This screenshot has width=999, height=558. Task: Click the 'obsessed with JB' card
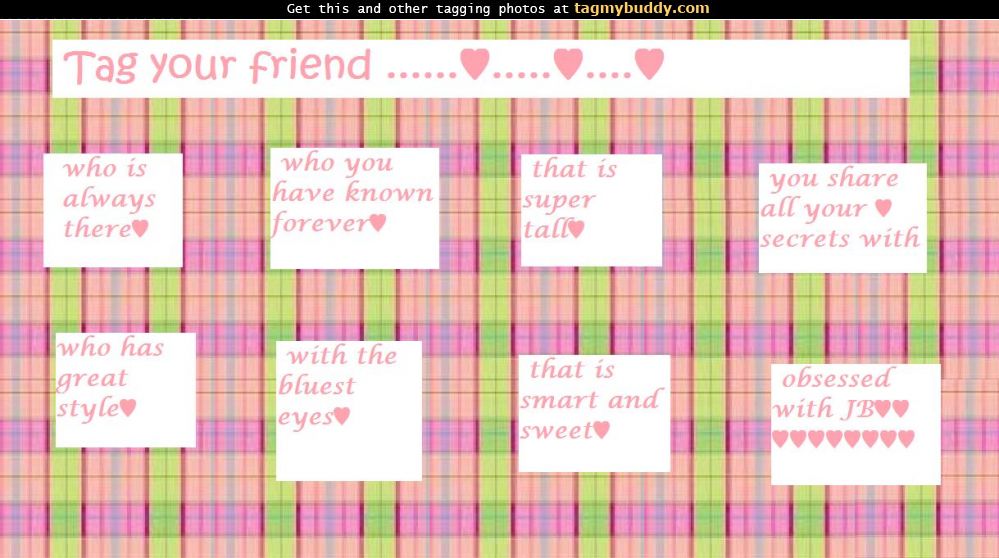pos(856,424)
